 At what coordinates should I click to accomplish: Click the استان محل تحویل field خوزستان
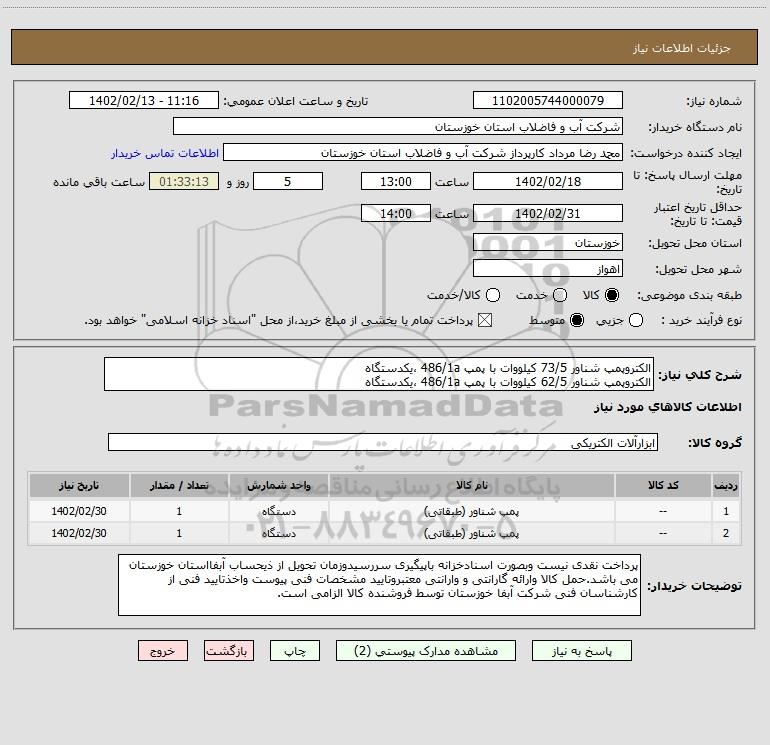548,243
